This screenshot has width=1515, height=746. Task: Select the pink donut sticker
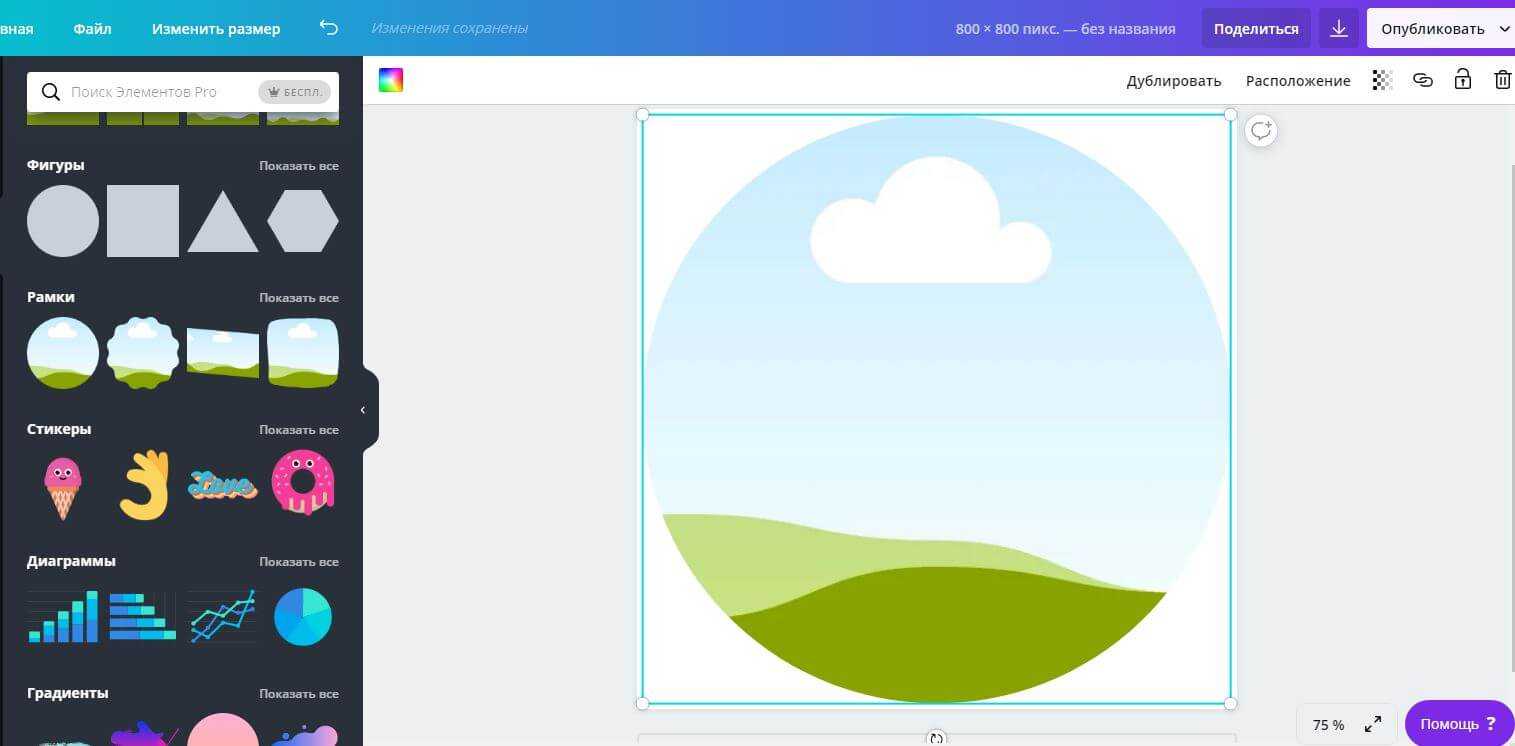(x=303, y=484)
